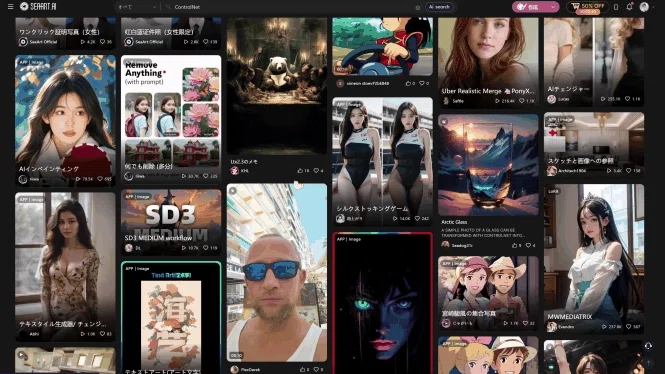The height and width of the screenshot is (374, 665).
Task: Open the SeaArt Official author link on 紅白証件照
Action: tap(144, 42)
